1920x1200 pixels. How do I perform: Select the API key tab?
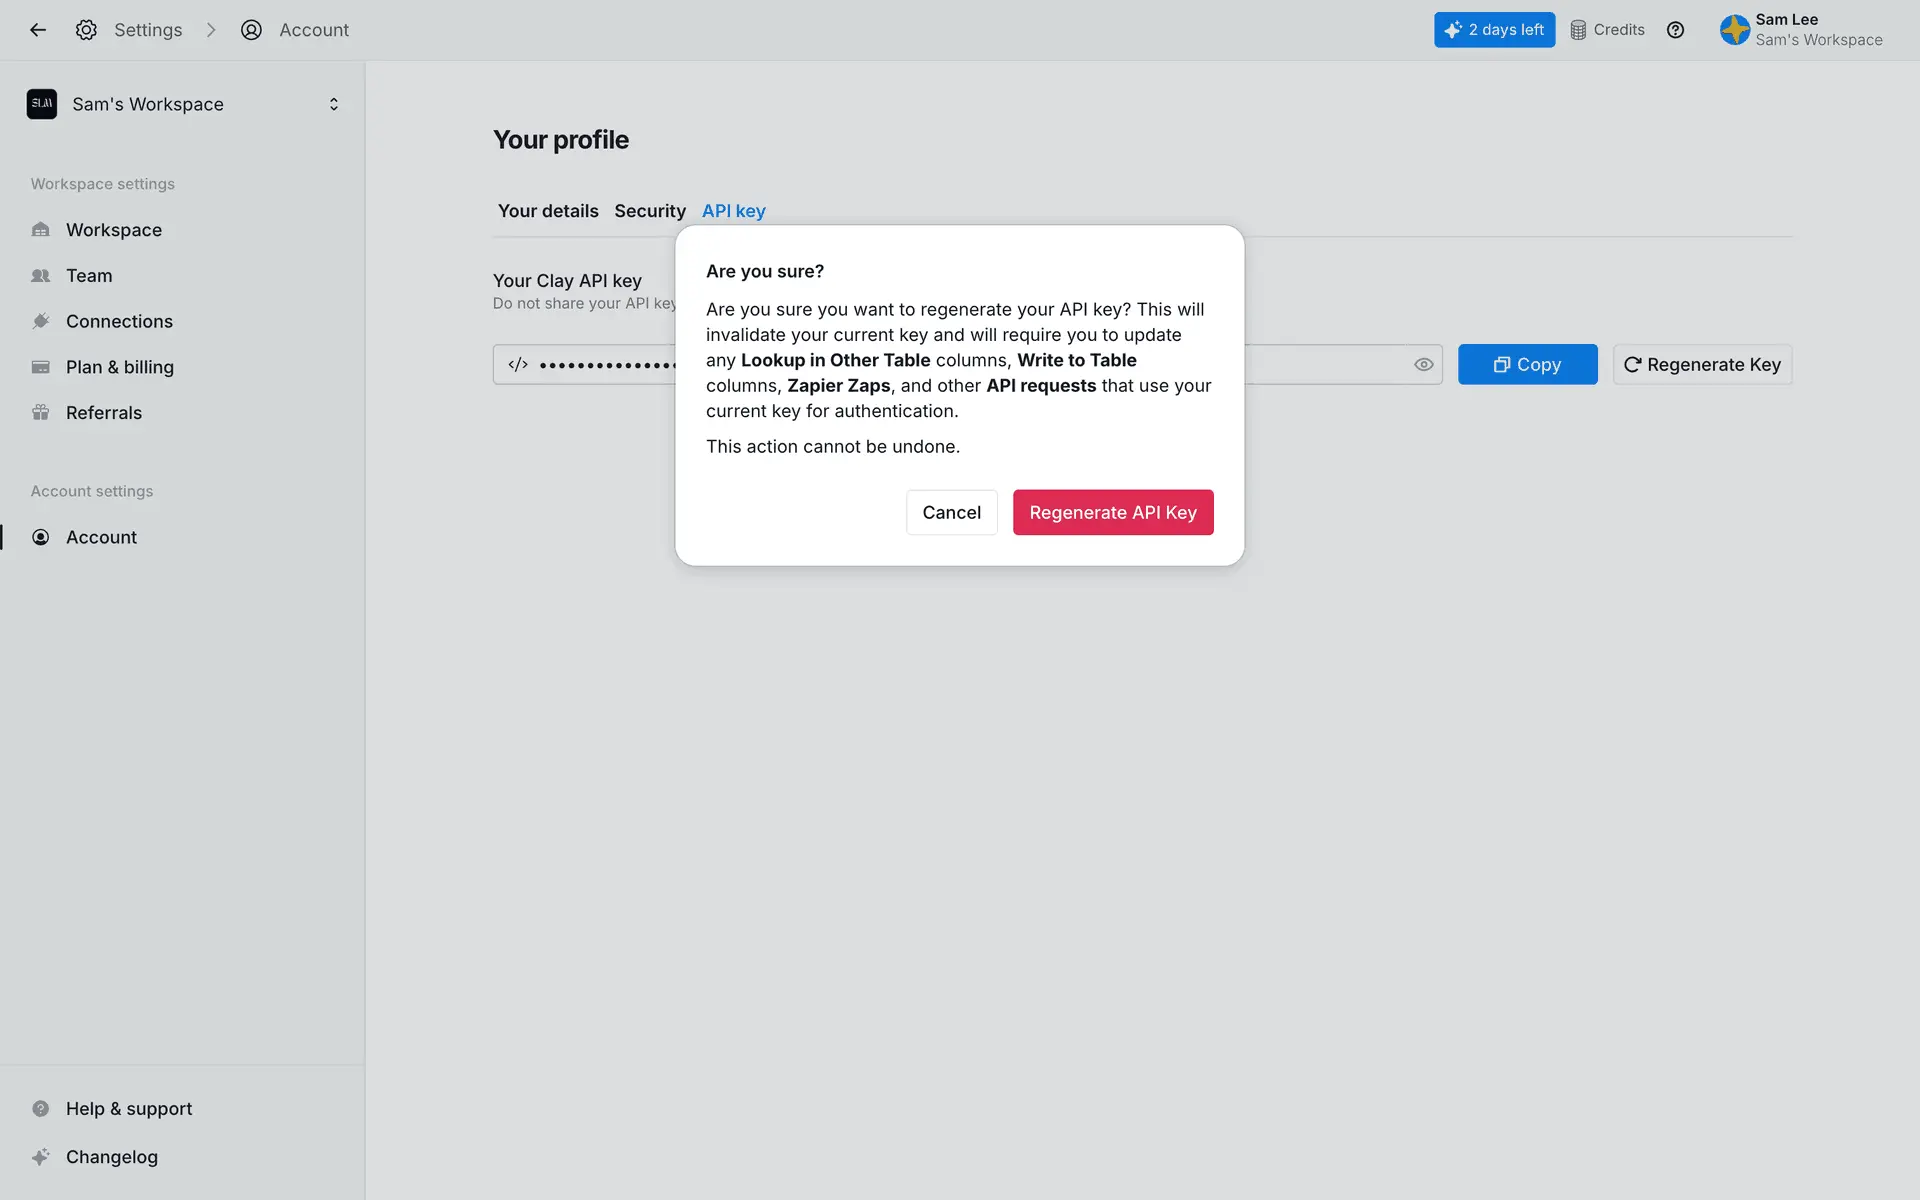click(733, 211)
